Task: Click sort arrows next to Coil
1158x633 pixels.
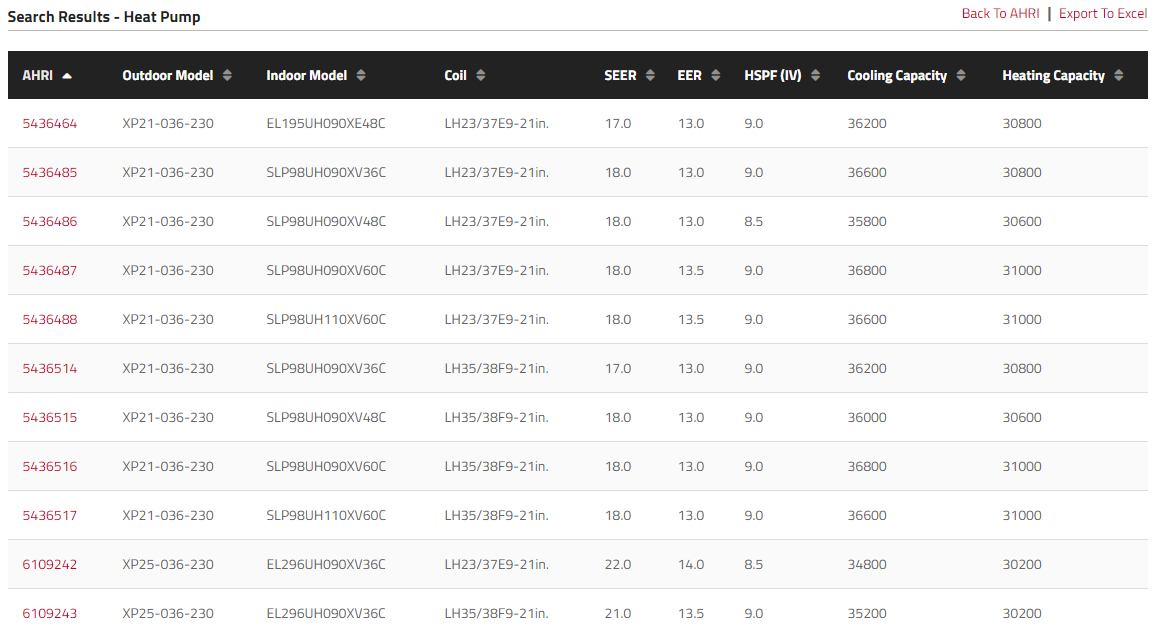Action: click(x=481, y=75)
